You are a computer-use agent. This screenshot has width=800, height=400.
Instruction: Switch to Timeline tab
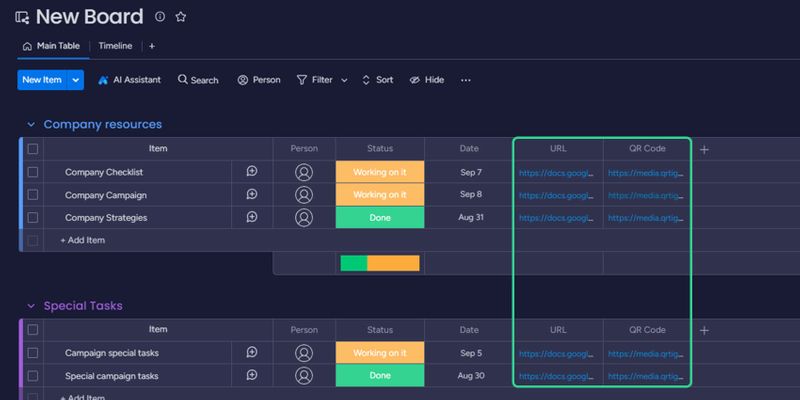[115, 46]
